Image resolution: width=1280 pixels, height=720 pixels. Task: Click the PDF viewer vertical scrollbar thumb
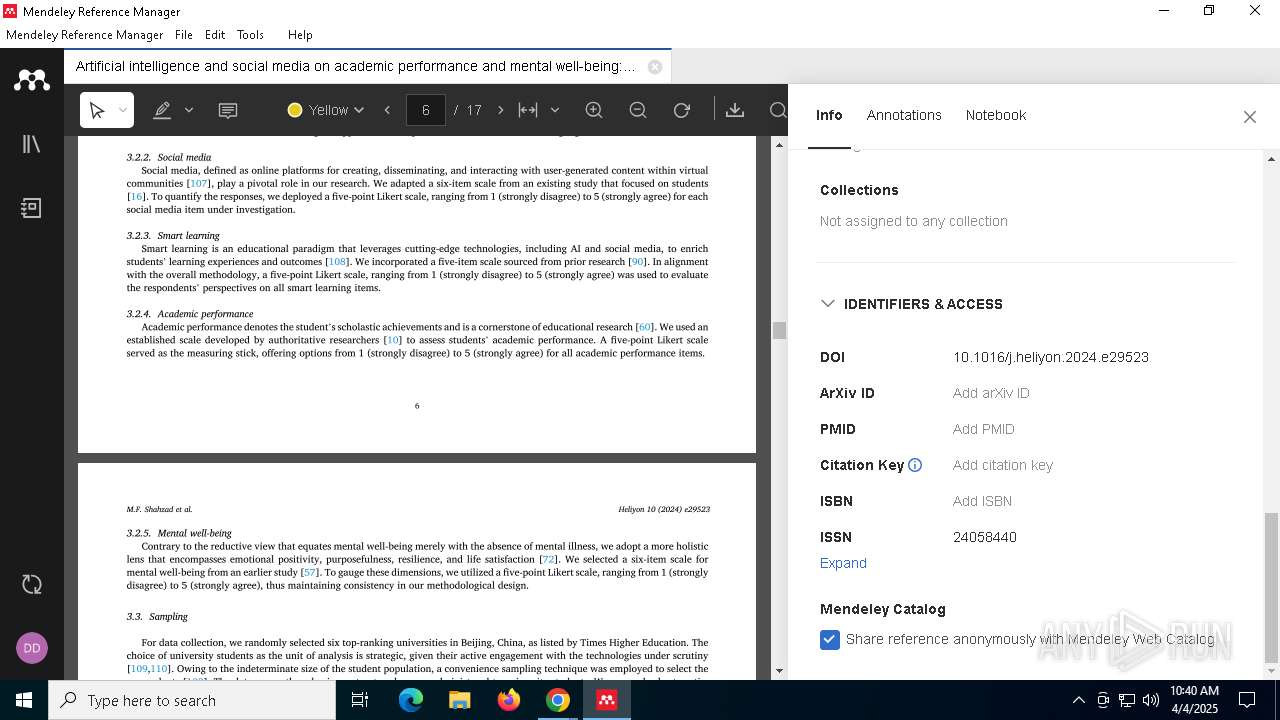click(x=780, y=330)
